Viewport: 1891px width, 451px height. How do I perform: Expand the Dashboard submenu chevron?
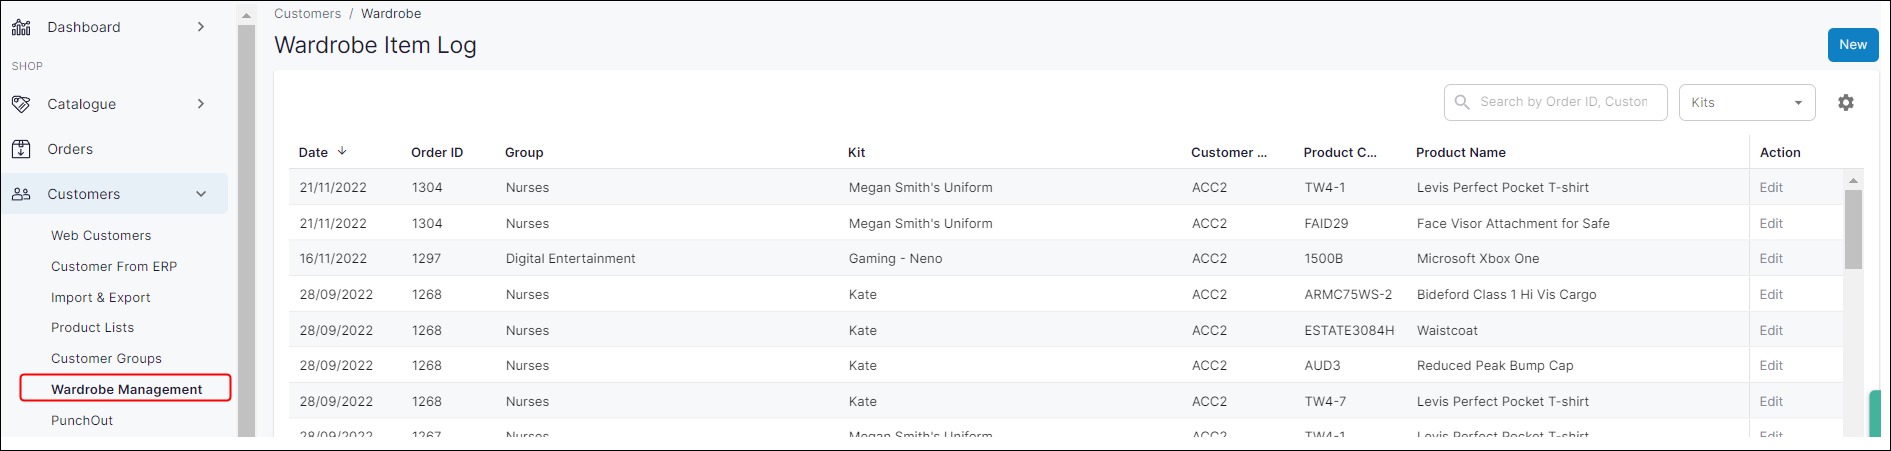coord(201,27)
